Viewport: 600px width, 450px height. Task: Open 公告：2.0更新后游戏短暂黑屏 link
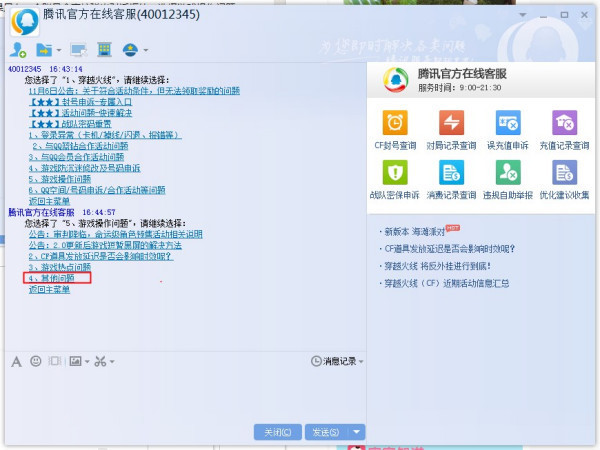pyautogui.click(x=105, y=245)
